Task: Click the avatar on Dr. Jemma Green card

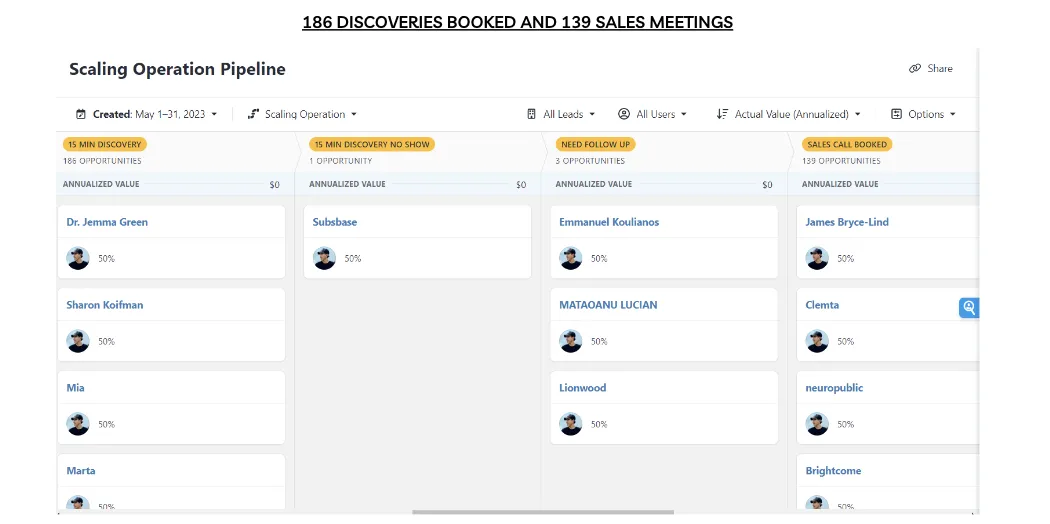Action: [x=78, y=258]
